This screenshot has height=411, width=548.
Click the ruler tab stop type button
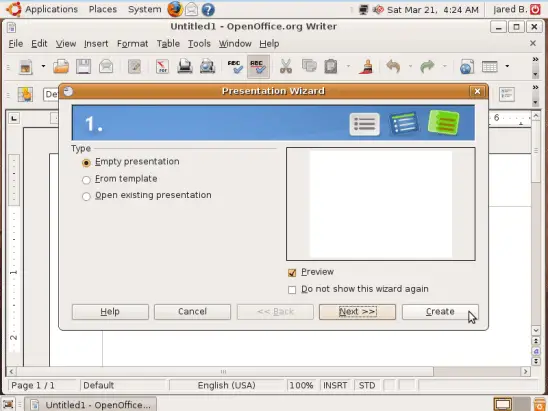(x=14, y=118)
